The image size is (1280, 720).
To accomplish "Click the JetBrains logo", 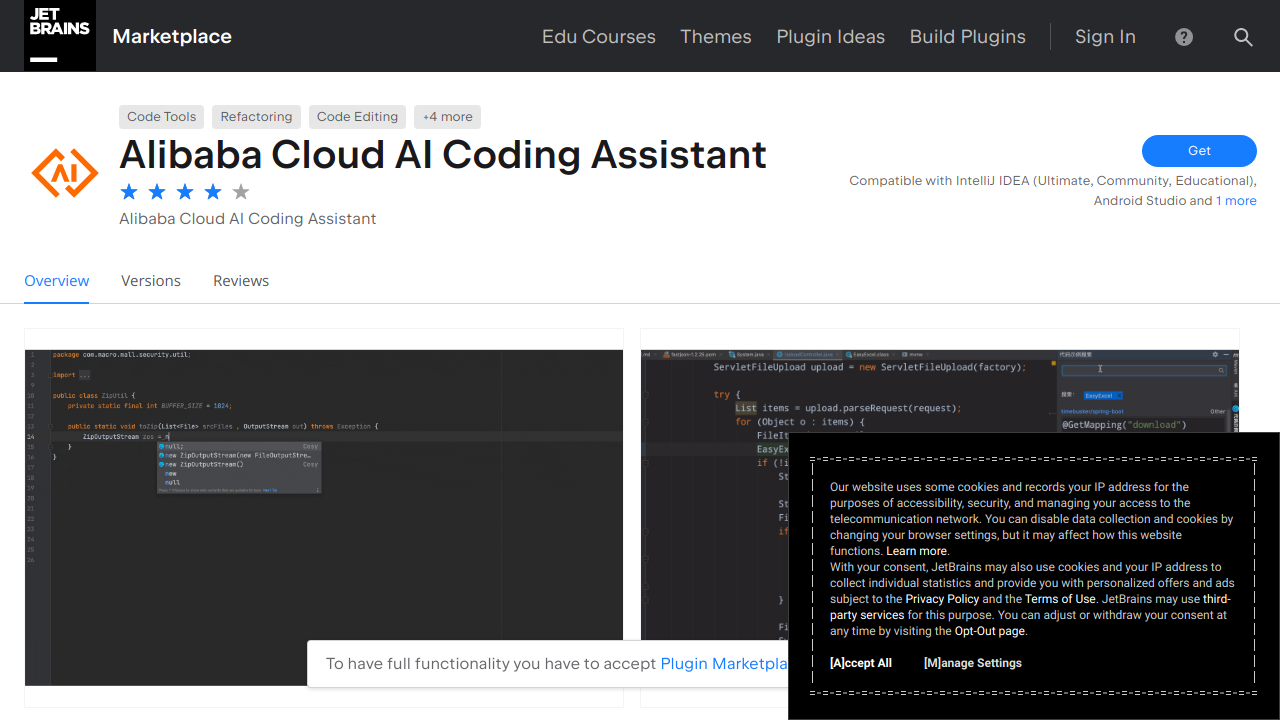I will pos(60,36).
